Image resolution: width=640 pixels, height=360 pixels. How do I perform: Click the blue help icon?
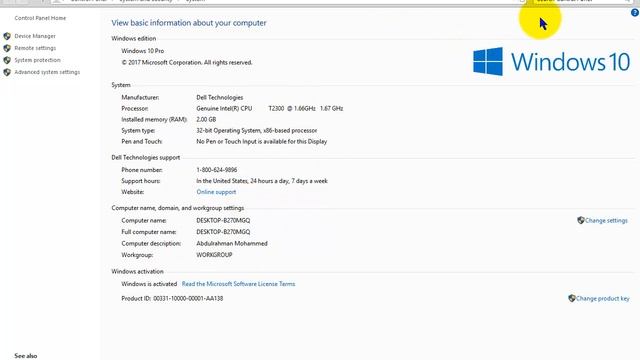pyautogui.click(x=635, y=13)
